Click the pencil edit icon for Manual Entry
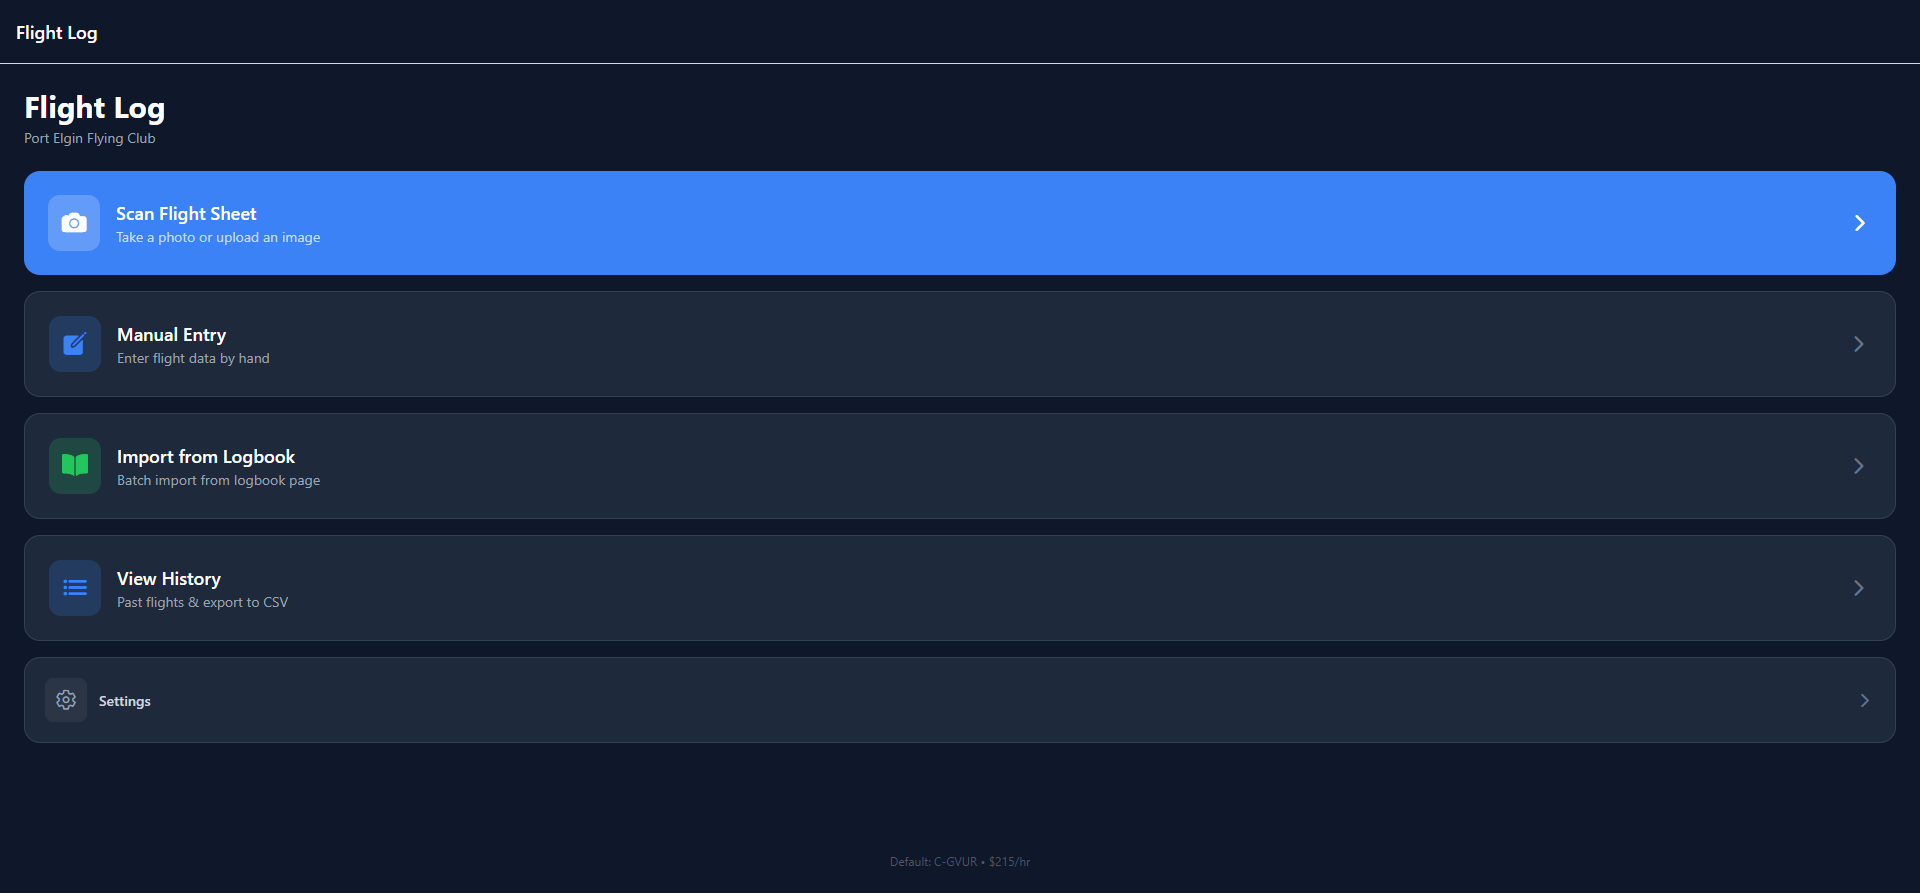This screenshot has width=1920, height=893. point(75,344)
